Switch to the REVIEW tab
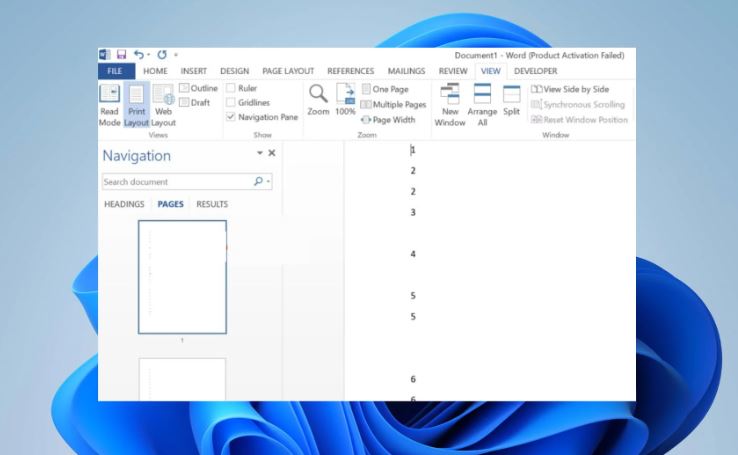Screen dimensions: 738x455 [453, 71]
